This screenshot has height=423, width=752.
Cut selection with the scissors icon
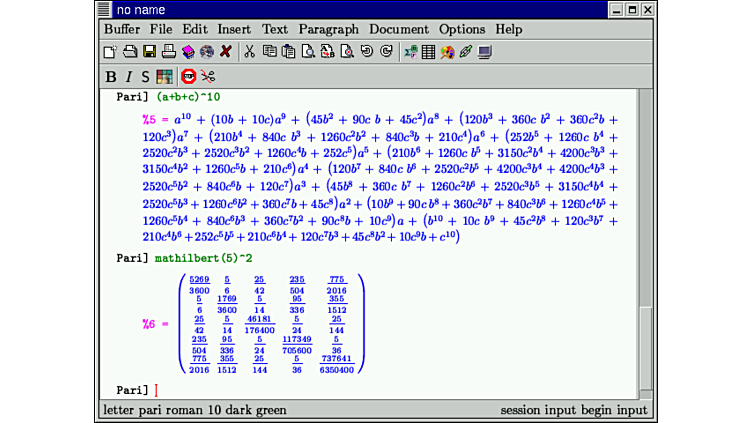click(x=250, y=52)
